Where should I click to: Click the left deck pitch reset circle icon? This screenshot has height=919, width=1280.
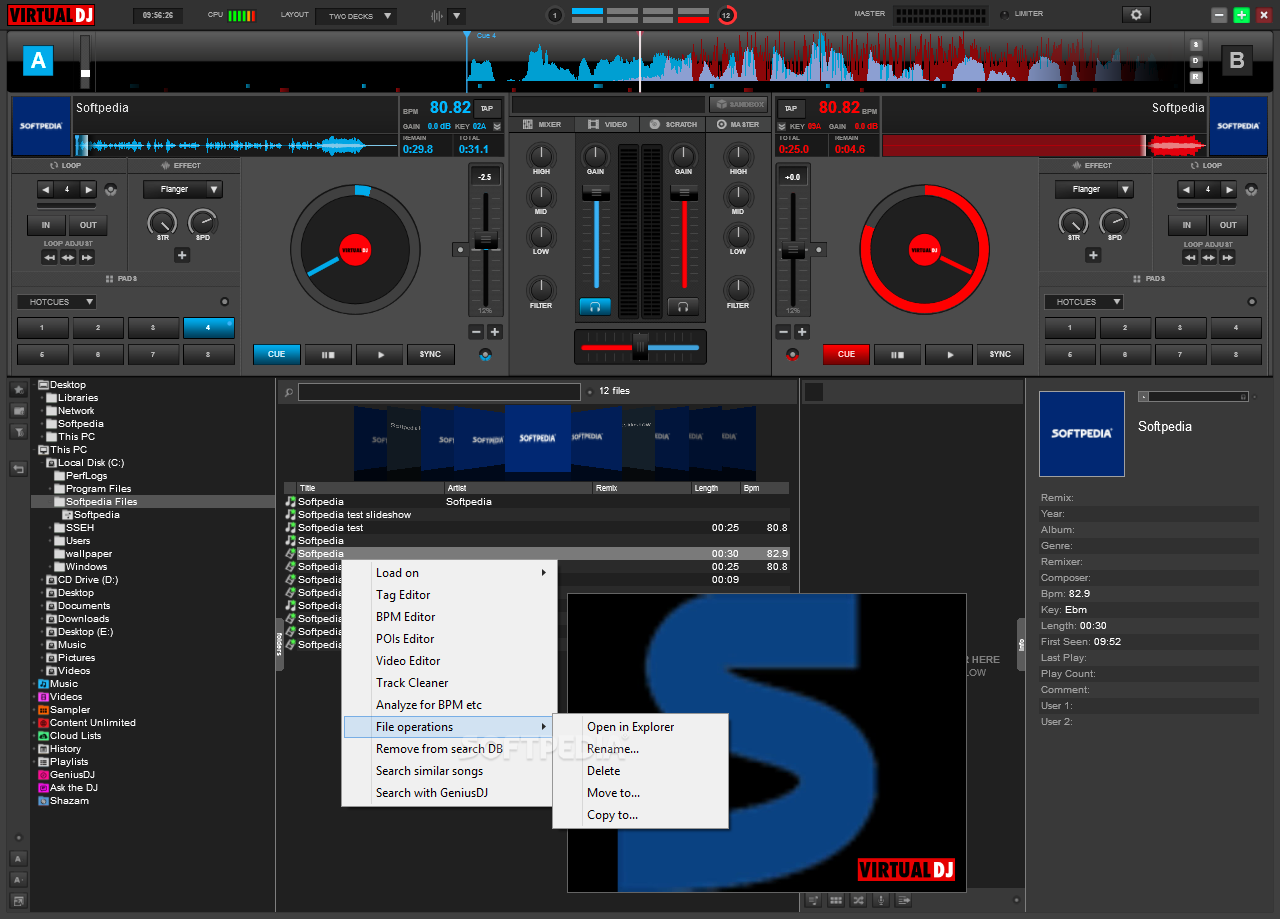coord(460,249)
